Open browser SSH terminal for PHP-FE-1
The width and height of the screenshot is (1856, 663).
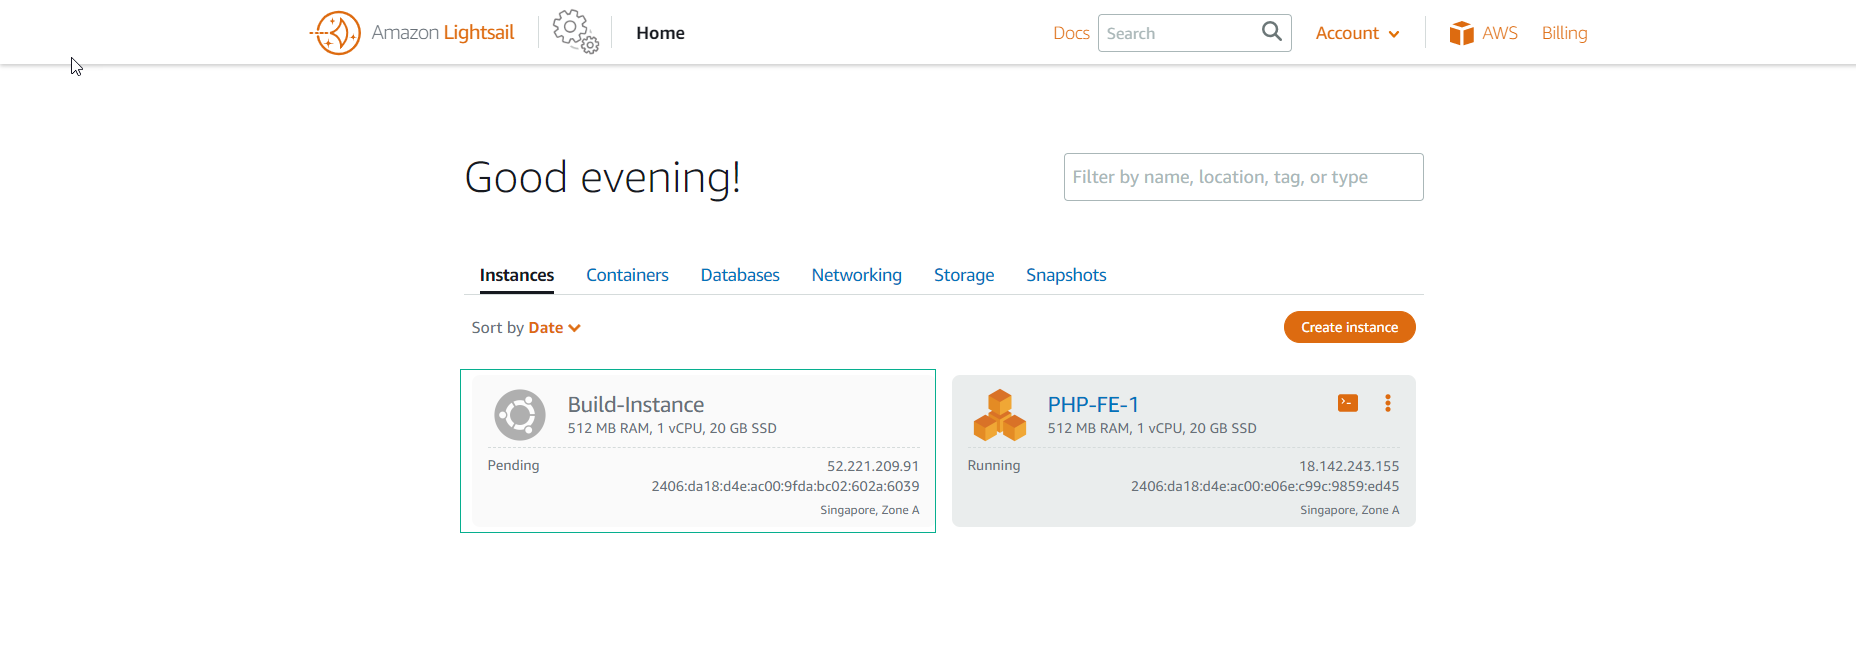click(x=1348, y=403)
